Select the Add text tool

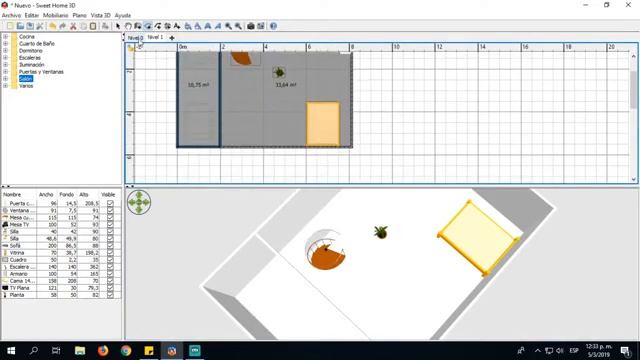177,26
